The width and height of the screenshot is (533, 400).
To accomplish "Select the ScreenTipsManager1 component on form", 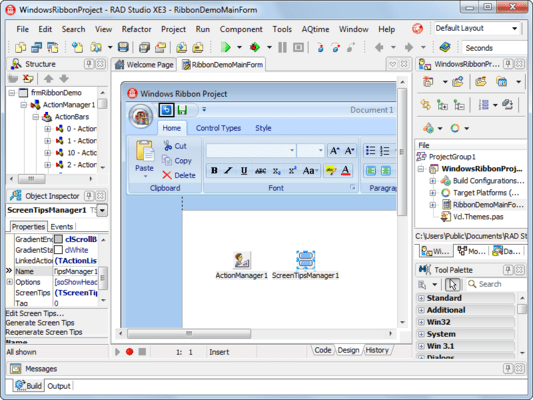I will pos(305,260).
